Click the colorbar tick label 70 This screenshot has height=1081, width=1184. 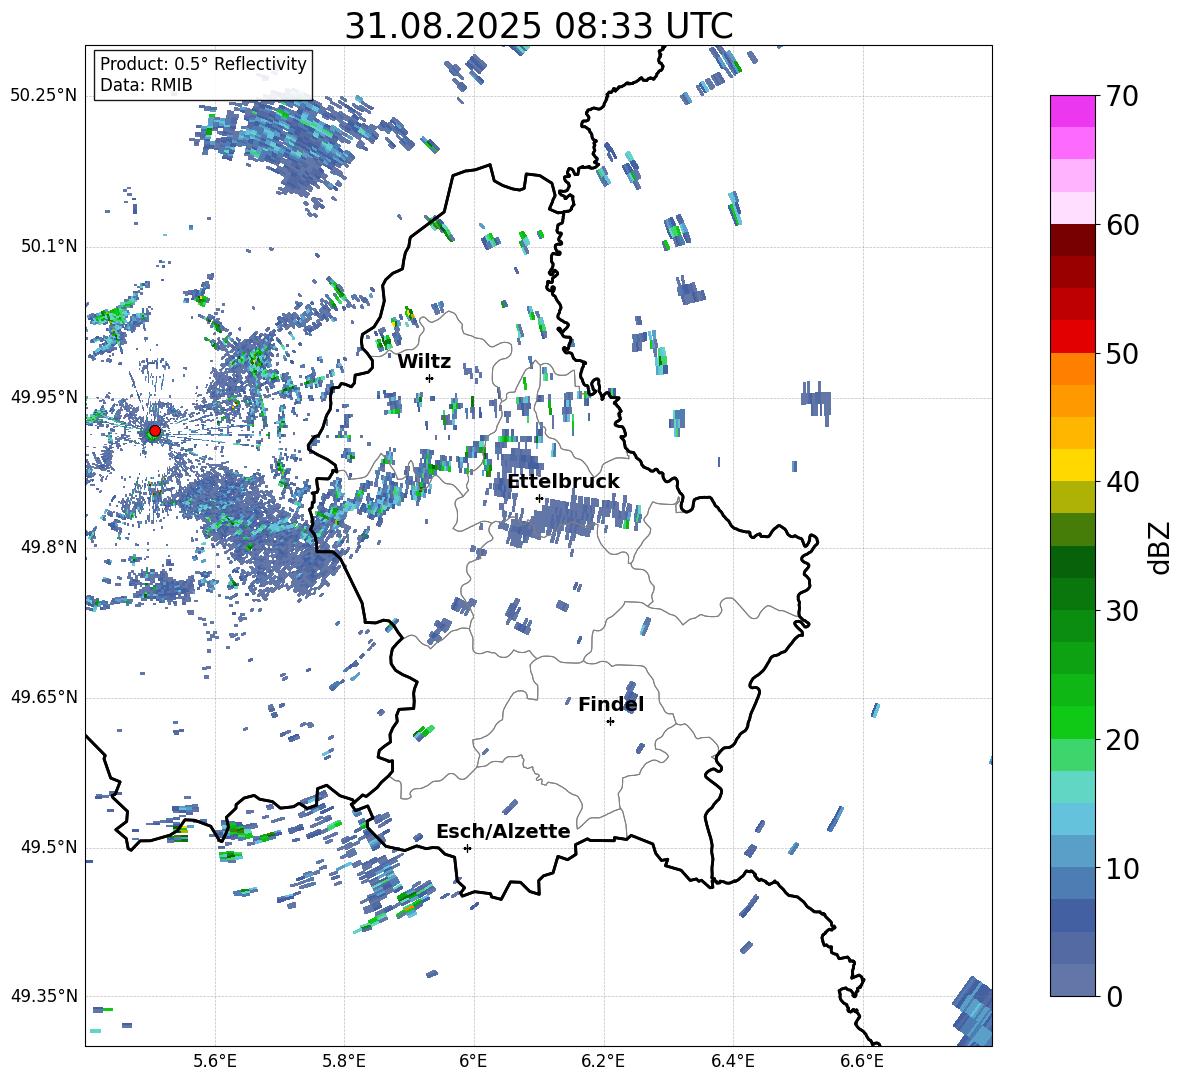tap(1122, 97)
